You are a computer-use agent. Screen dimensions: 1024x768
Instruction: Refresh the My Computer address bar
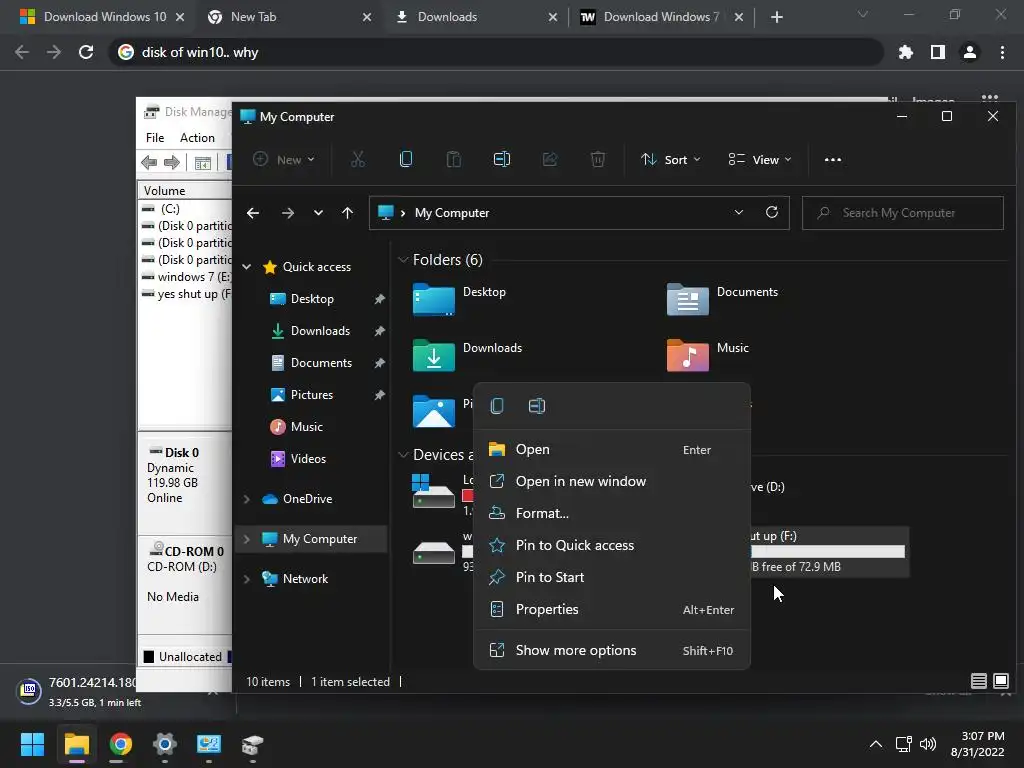pos(772,212)
